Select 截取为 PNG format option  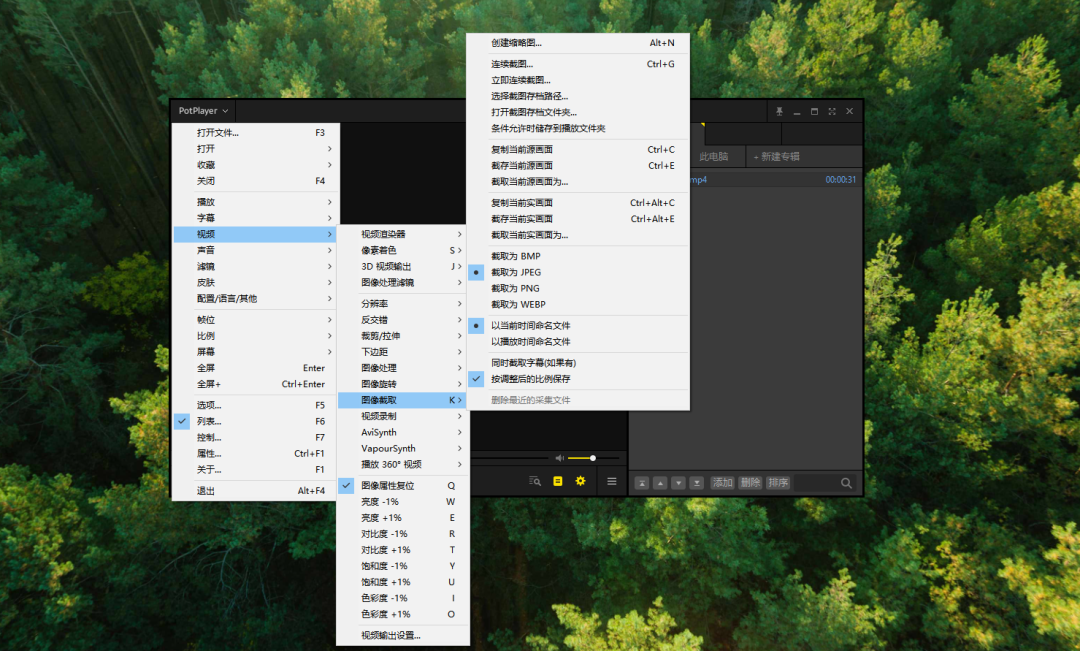click(x=516, y=288)
